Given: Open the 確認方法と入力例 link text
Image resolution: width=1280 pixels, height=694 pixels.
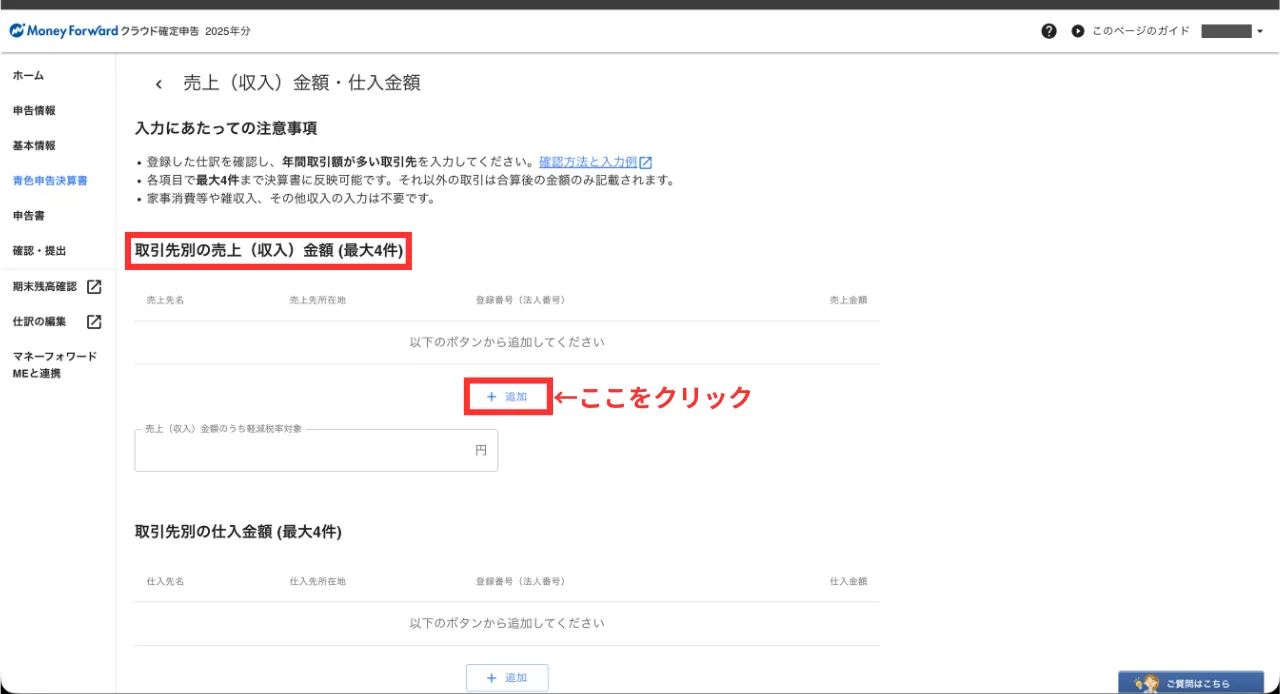Looking at the screenshot, I should click(x=587, y=162).
